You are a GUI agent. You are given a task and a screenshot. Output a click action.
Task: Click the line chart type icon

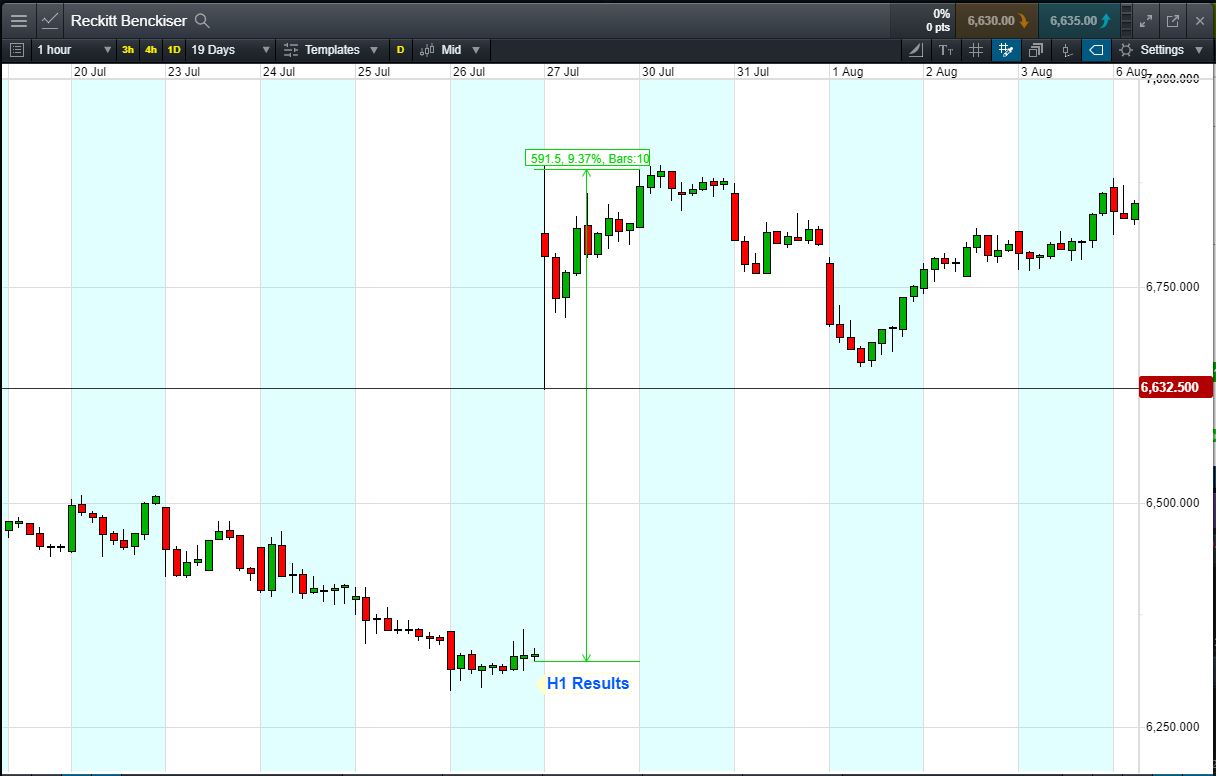point(50,20)
